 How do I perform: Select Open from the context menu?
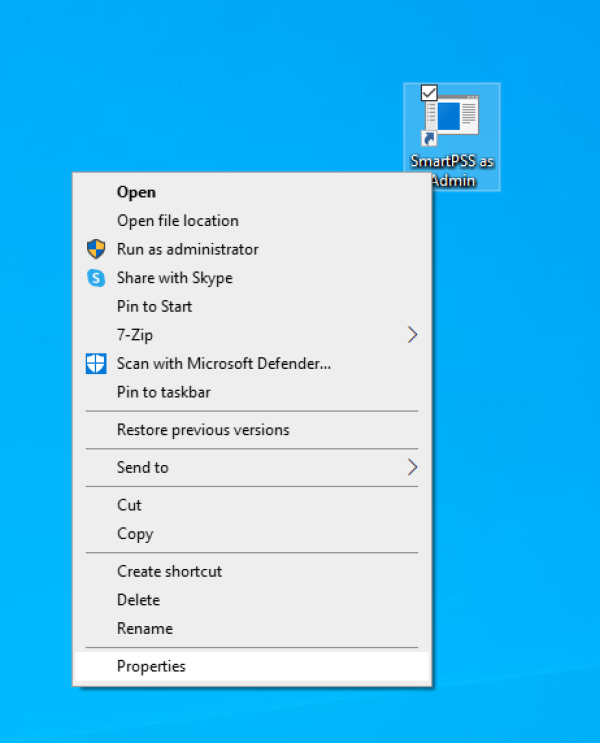[136, 192]
